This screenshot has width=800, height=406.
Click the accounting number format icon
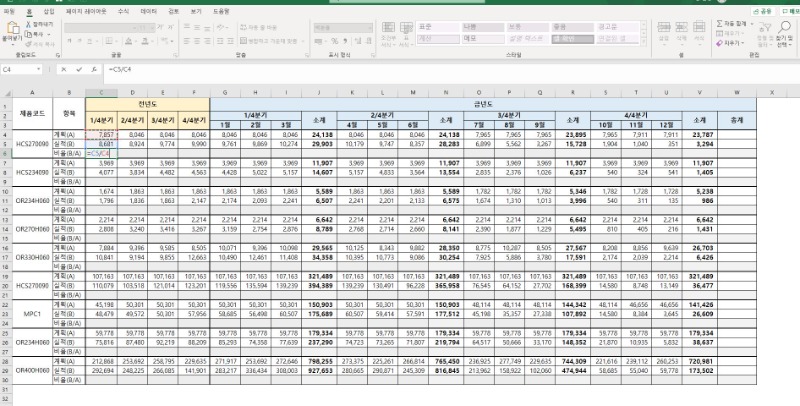(x=318, y=41)
